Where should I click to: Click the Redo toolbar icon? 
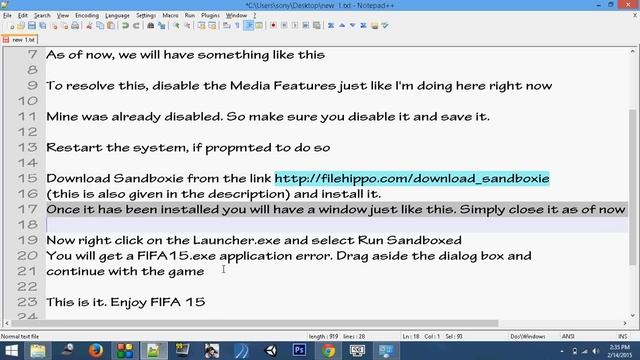[x=136, y=26]
